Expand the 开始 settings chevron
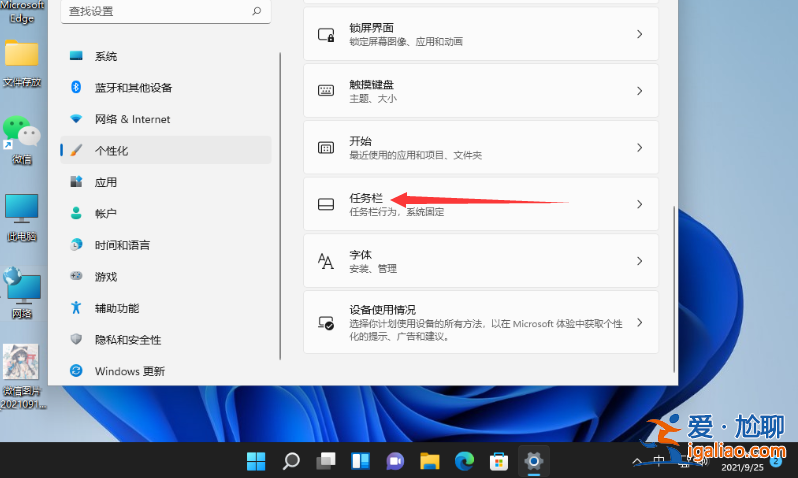 640,148
